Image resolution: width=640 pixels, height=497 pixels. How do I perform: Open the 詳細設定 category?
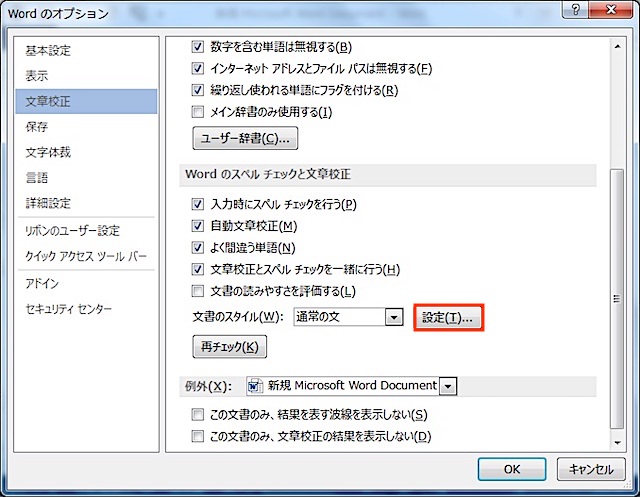[48, 203]
